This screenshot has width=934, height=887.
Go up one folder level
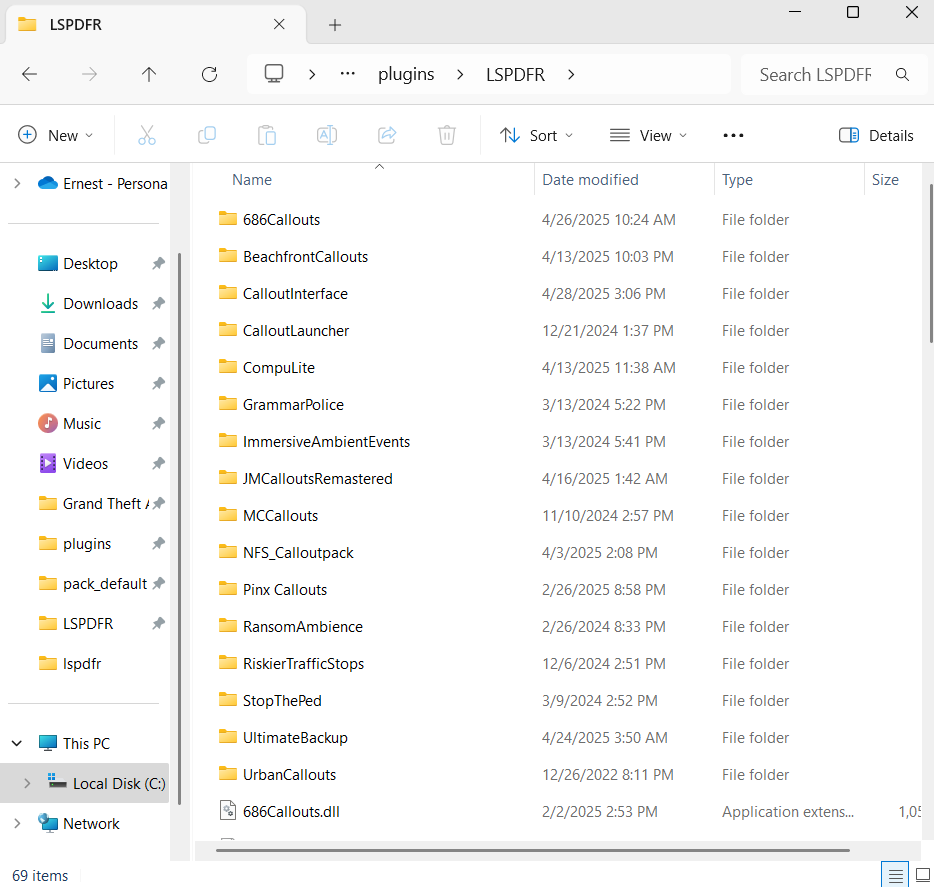[149, 74]
